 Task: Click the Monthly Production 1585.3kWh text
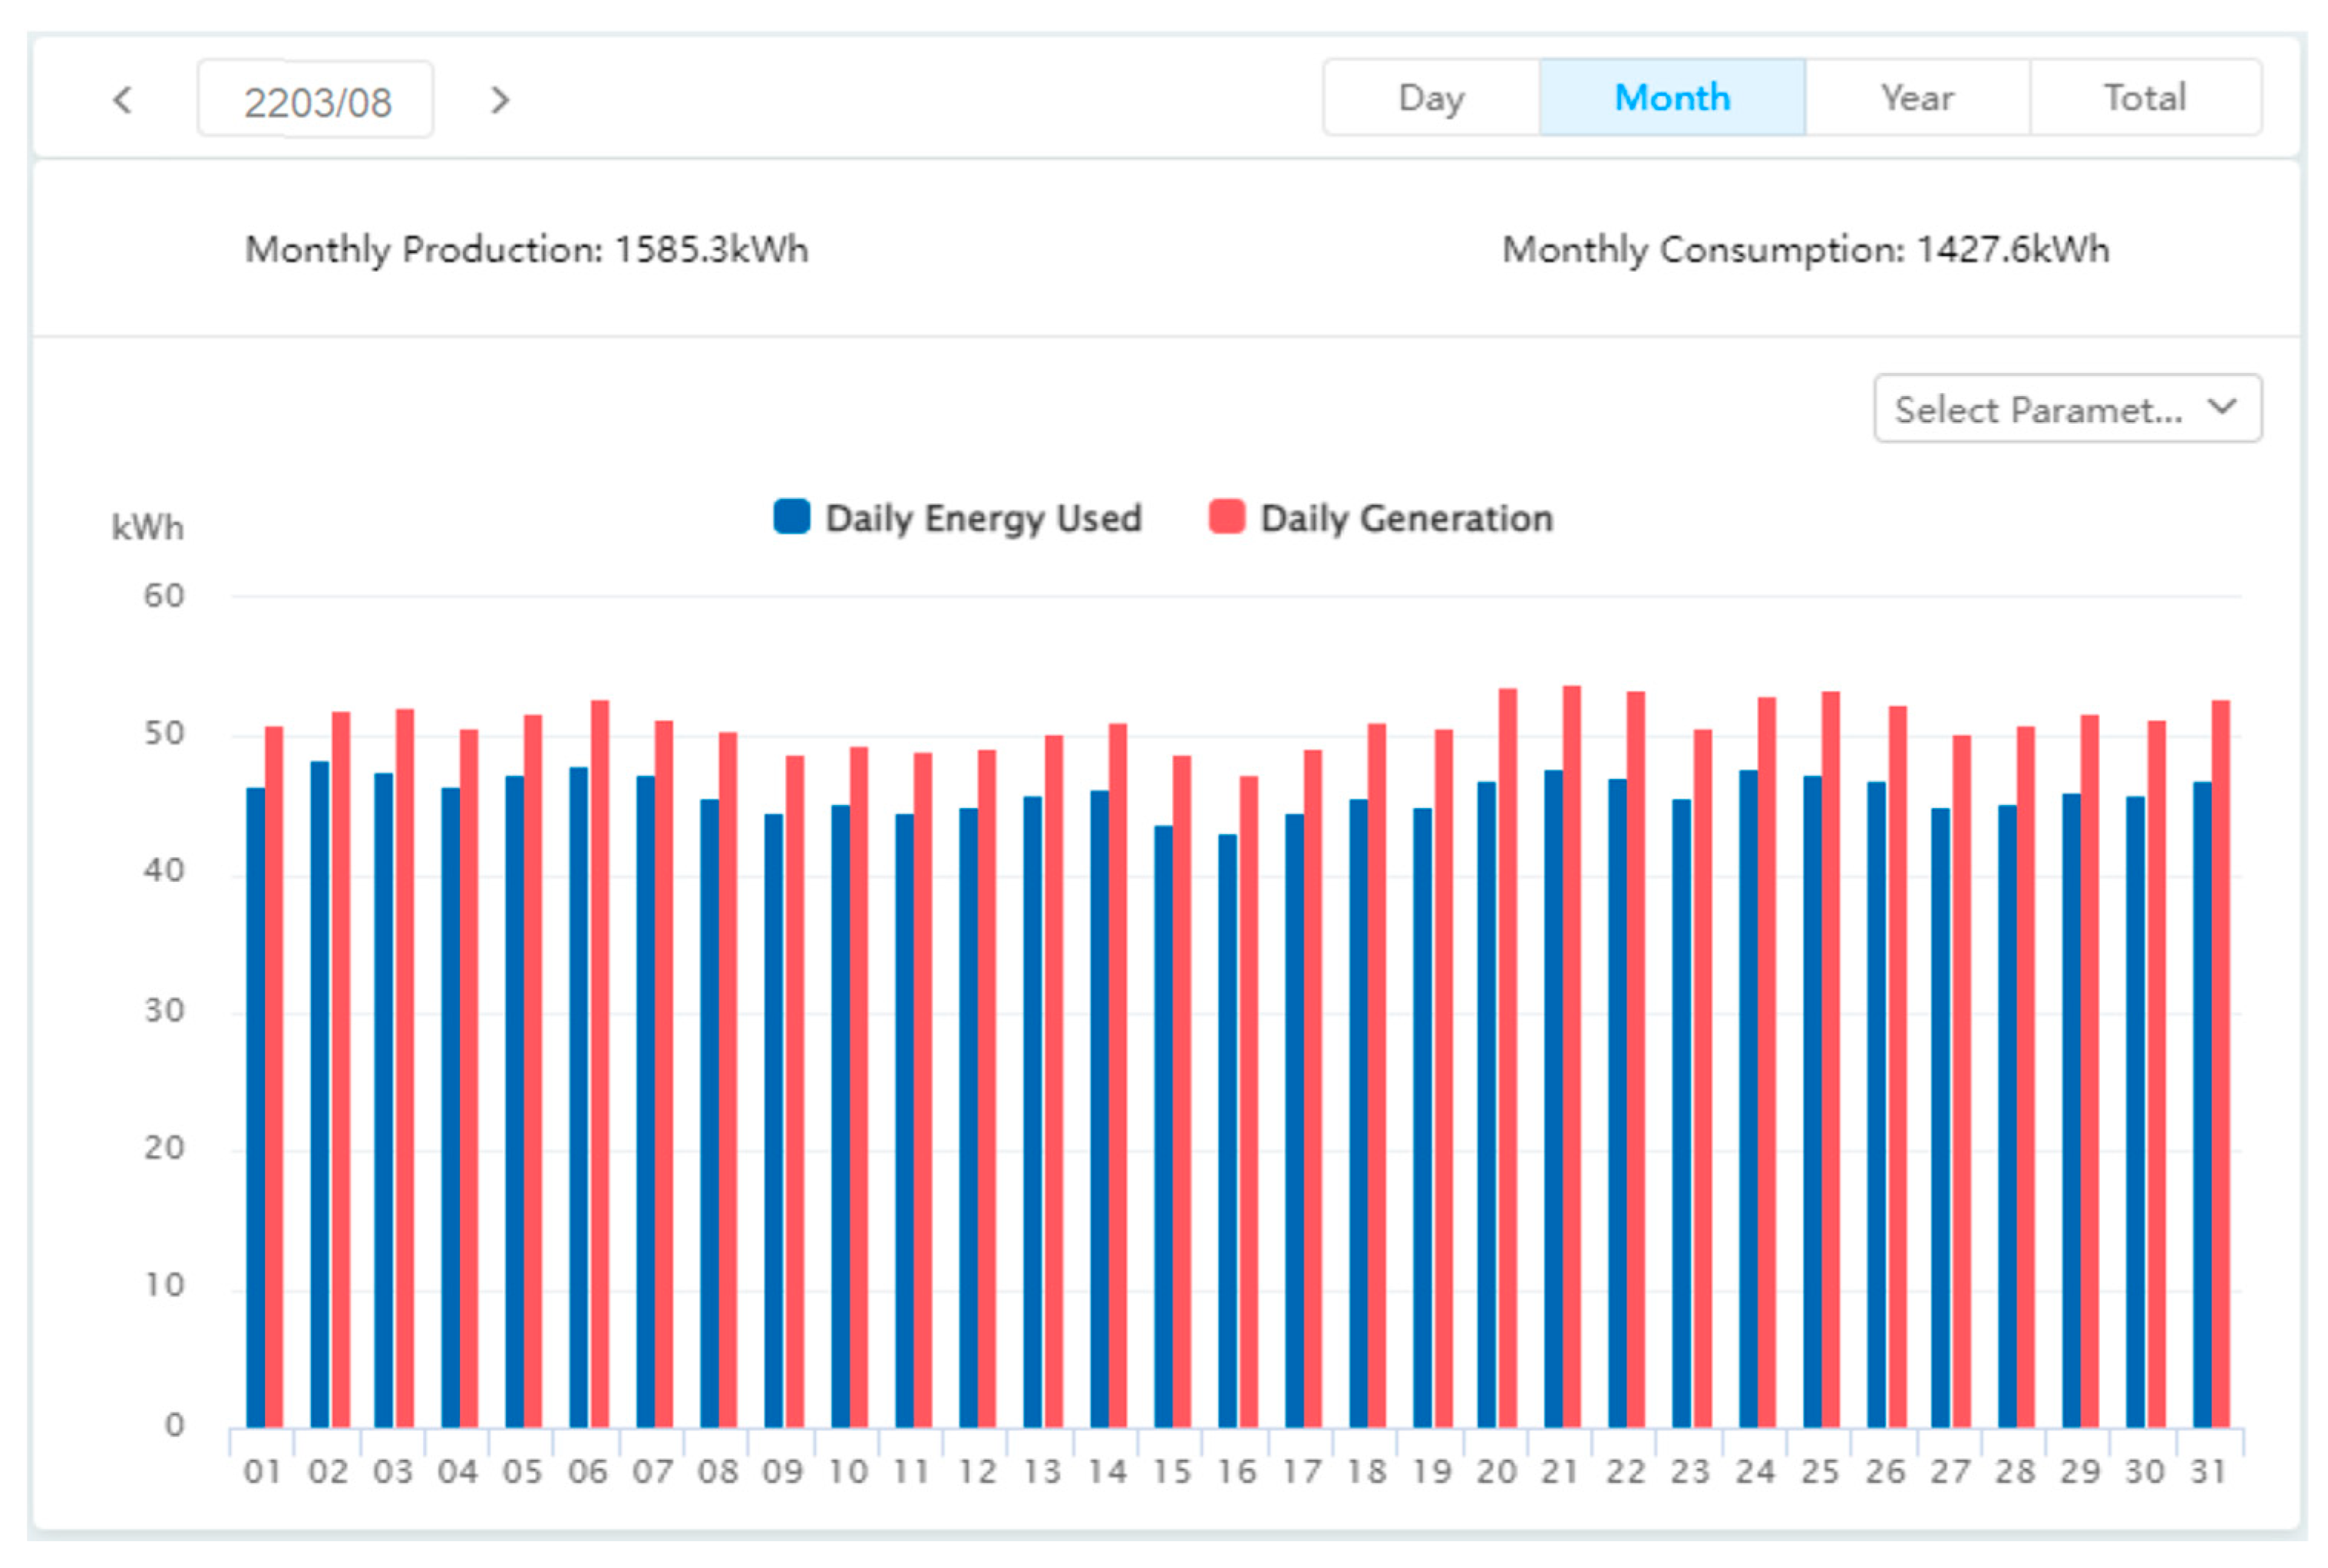(526, 249)
